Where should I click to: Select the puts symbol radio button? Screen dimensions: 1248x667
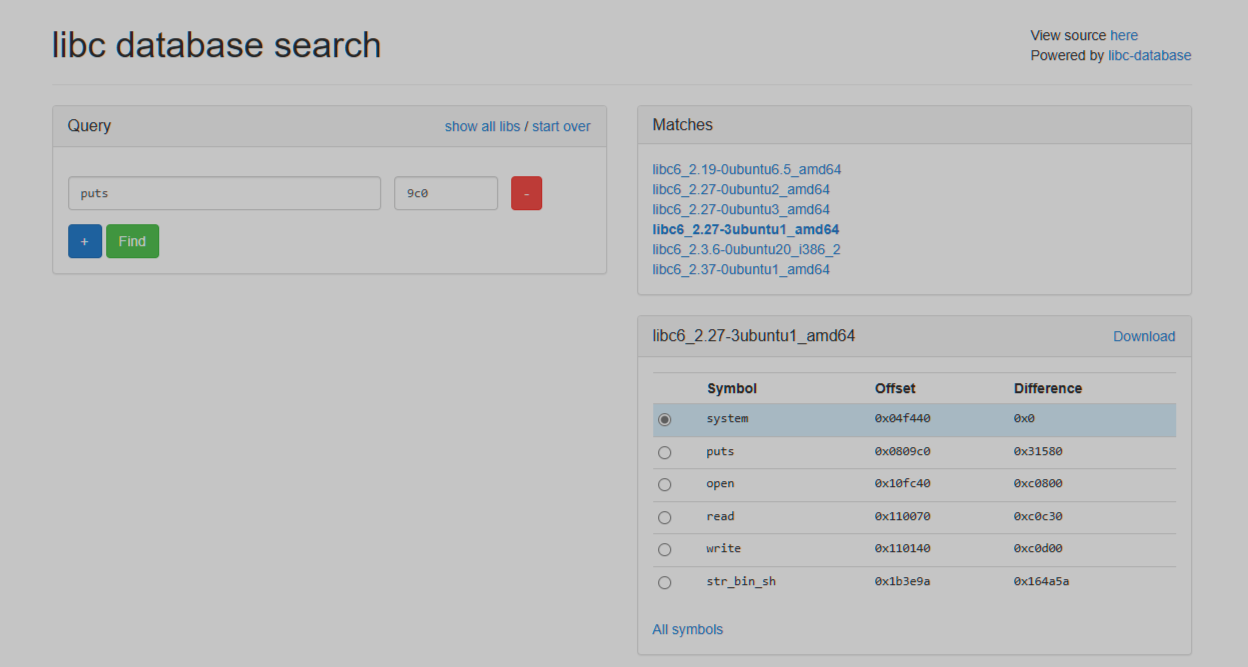[x=665, y=453]
